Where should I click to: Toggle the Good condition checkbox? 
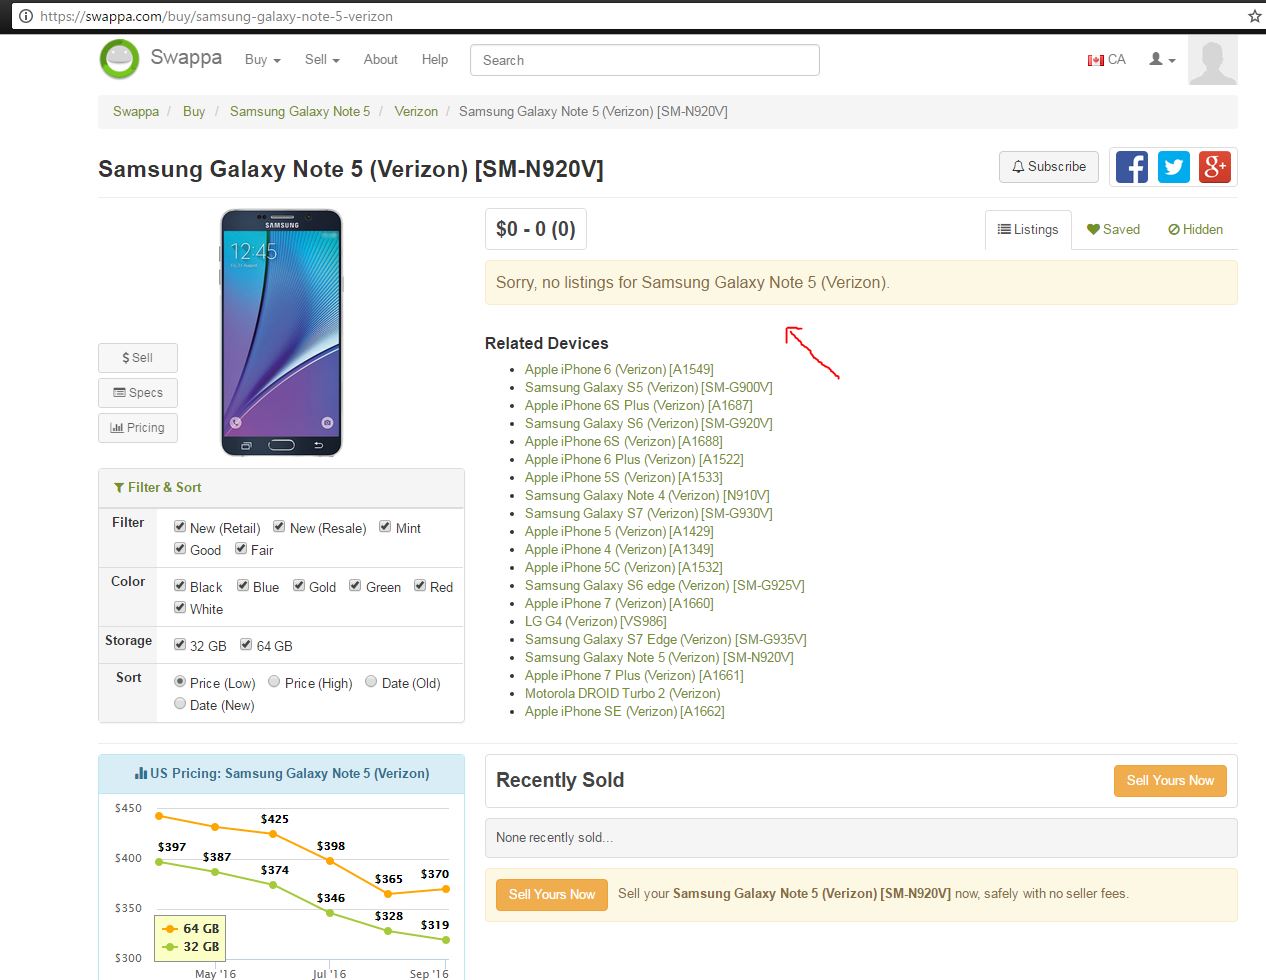[x=180, y=549]
